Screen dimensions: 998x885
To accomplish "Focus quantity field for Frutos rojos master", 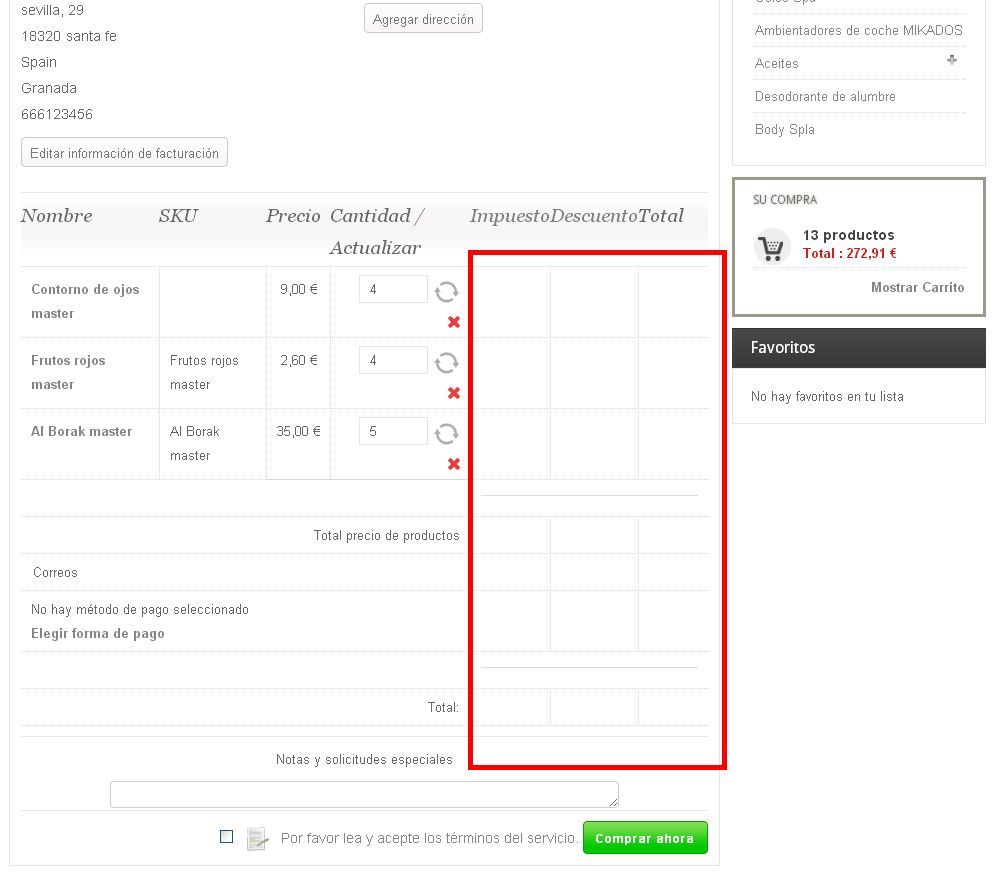I will point(393,360).
